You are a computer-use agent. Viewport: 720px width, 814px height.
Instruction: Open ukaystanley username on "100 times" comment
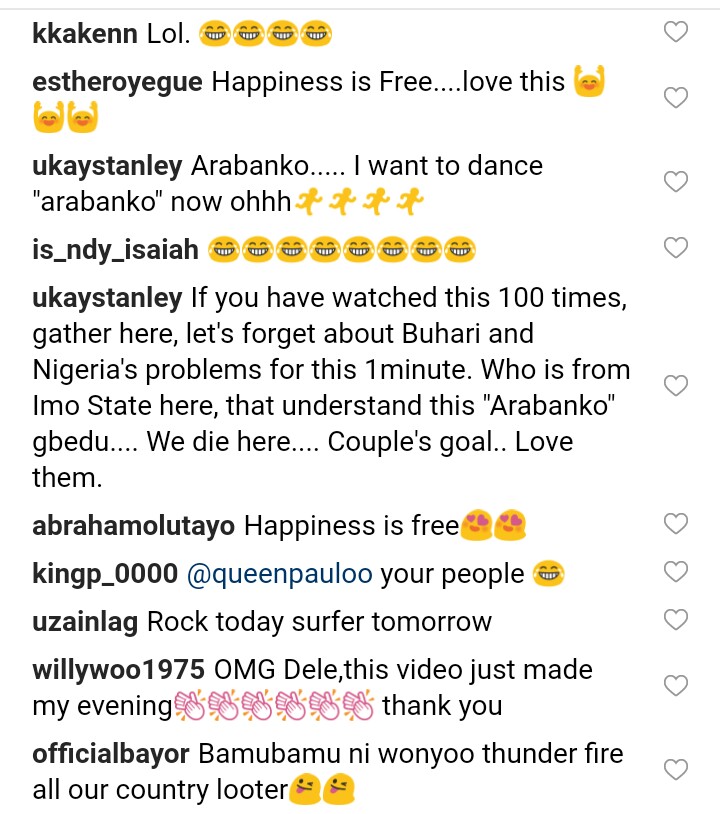pyautogui.click(x=107, y=298)
